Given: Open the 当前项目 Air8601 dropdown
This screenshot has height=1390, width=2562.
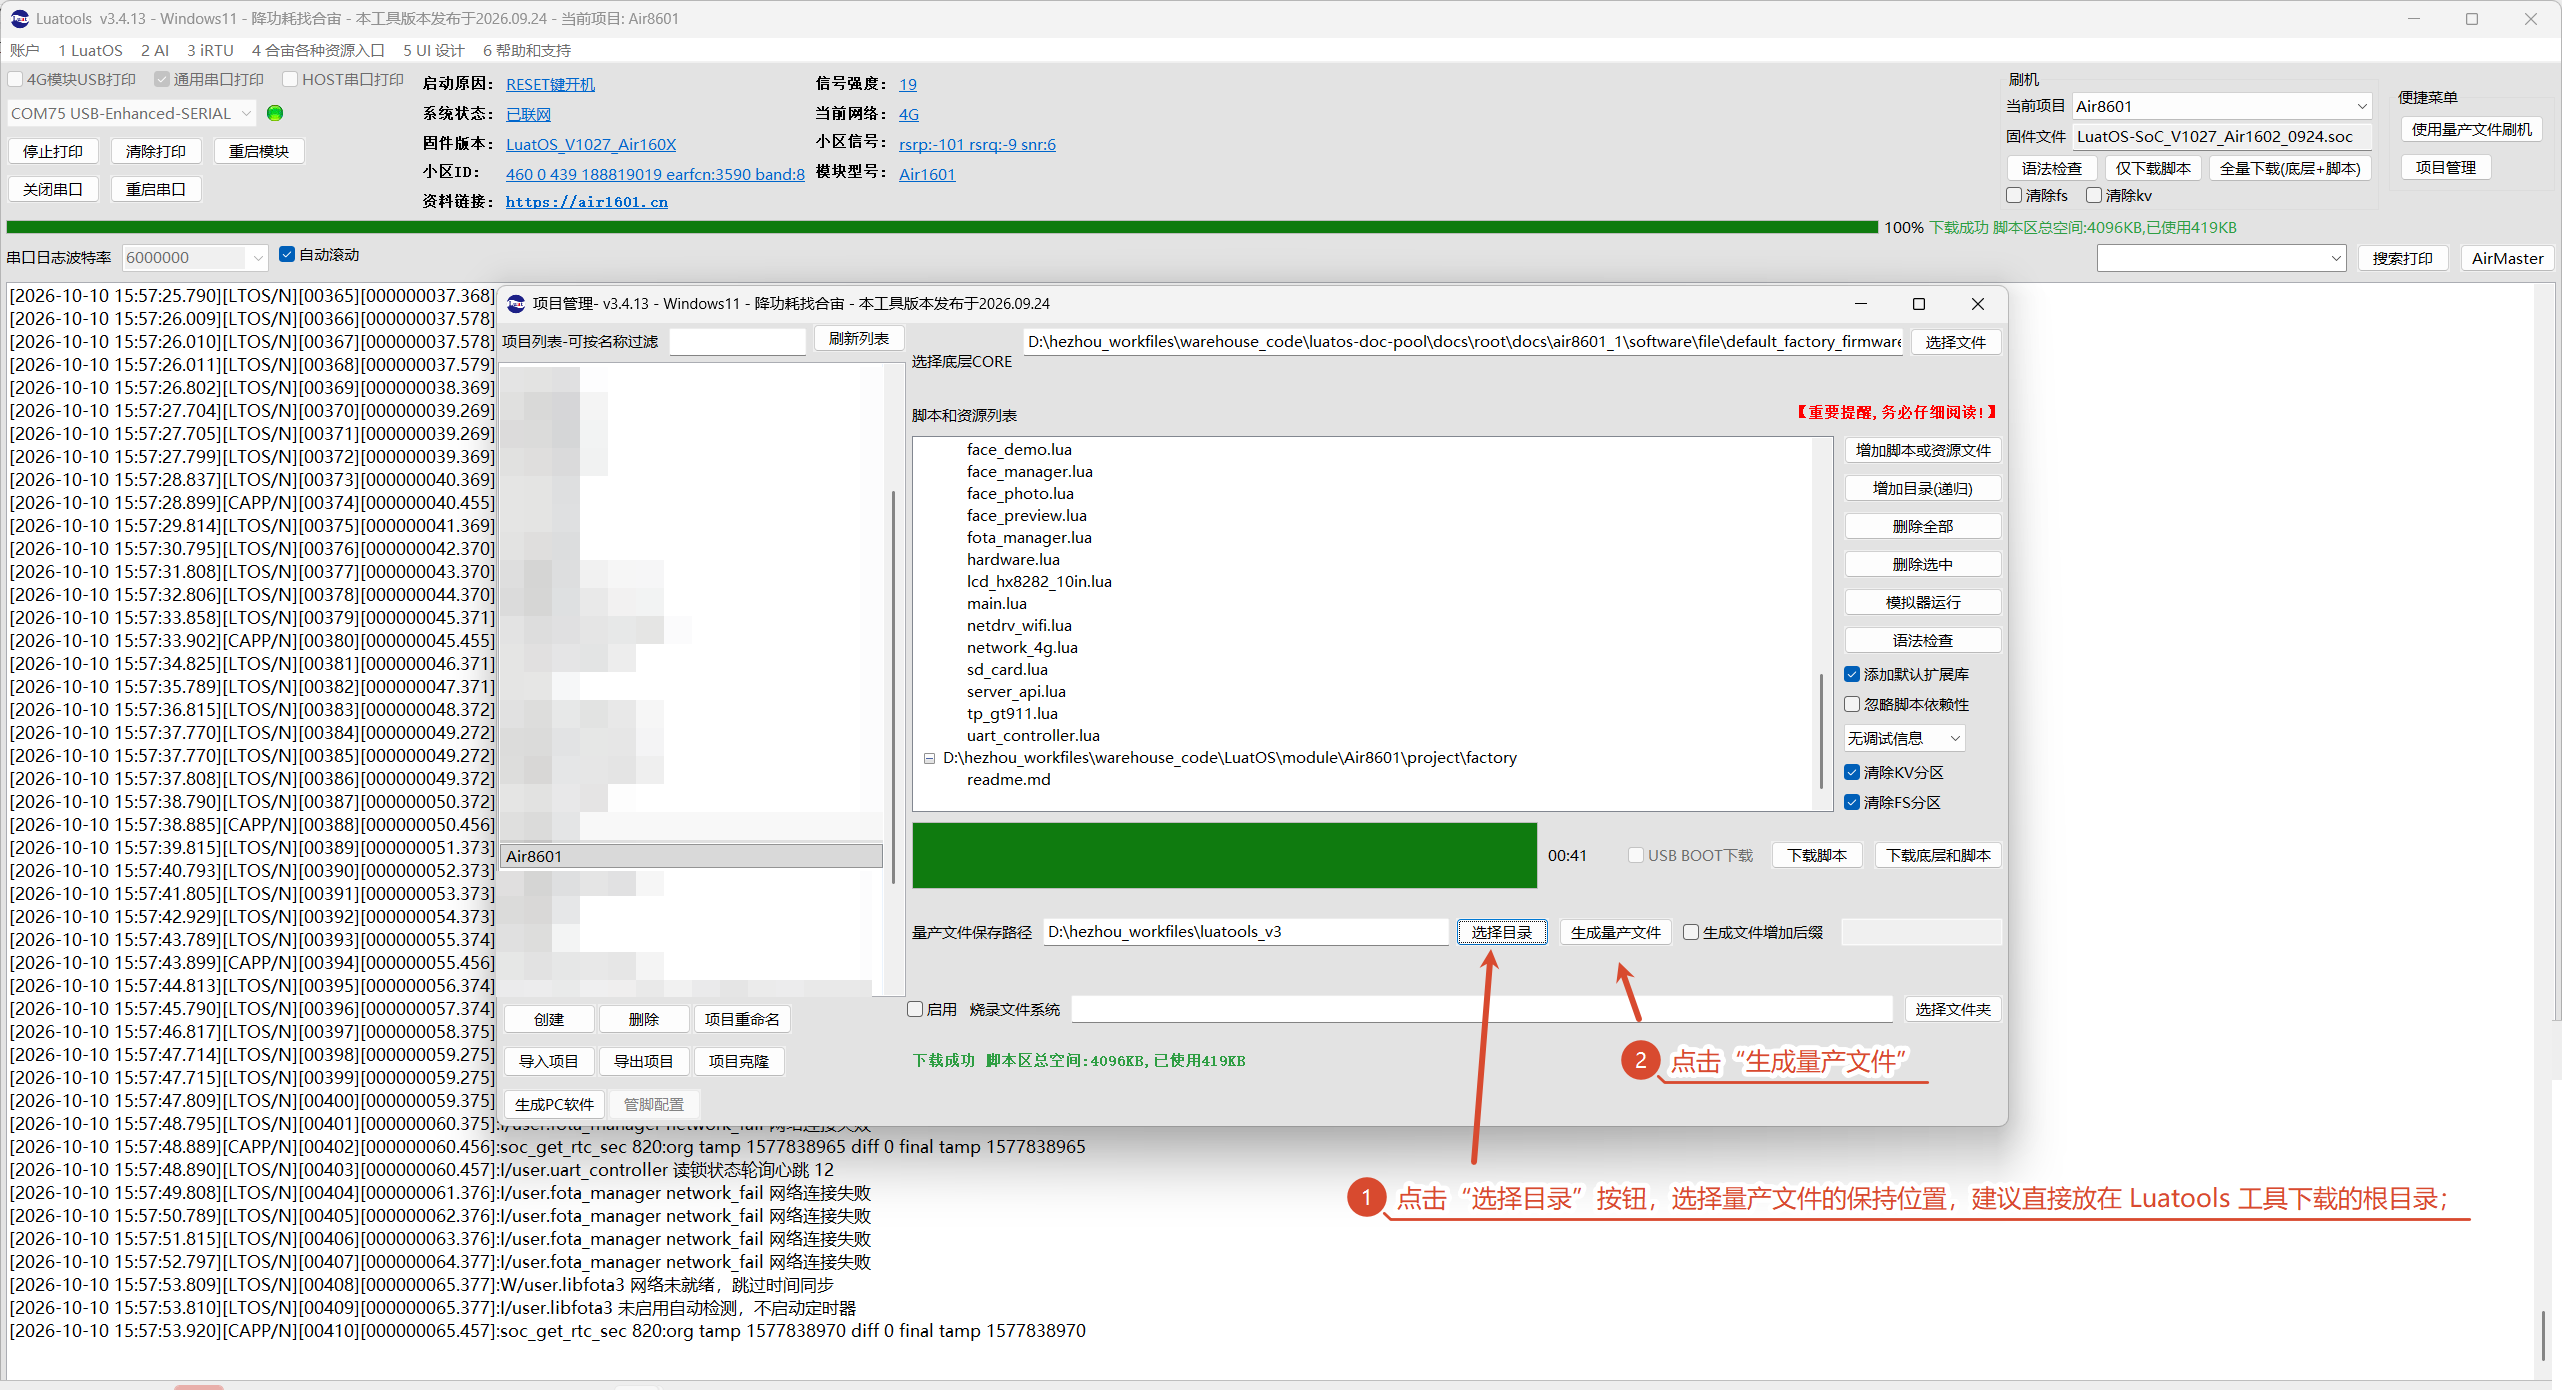Looking at the screenshot, I should [x=2222, y=106].
